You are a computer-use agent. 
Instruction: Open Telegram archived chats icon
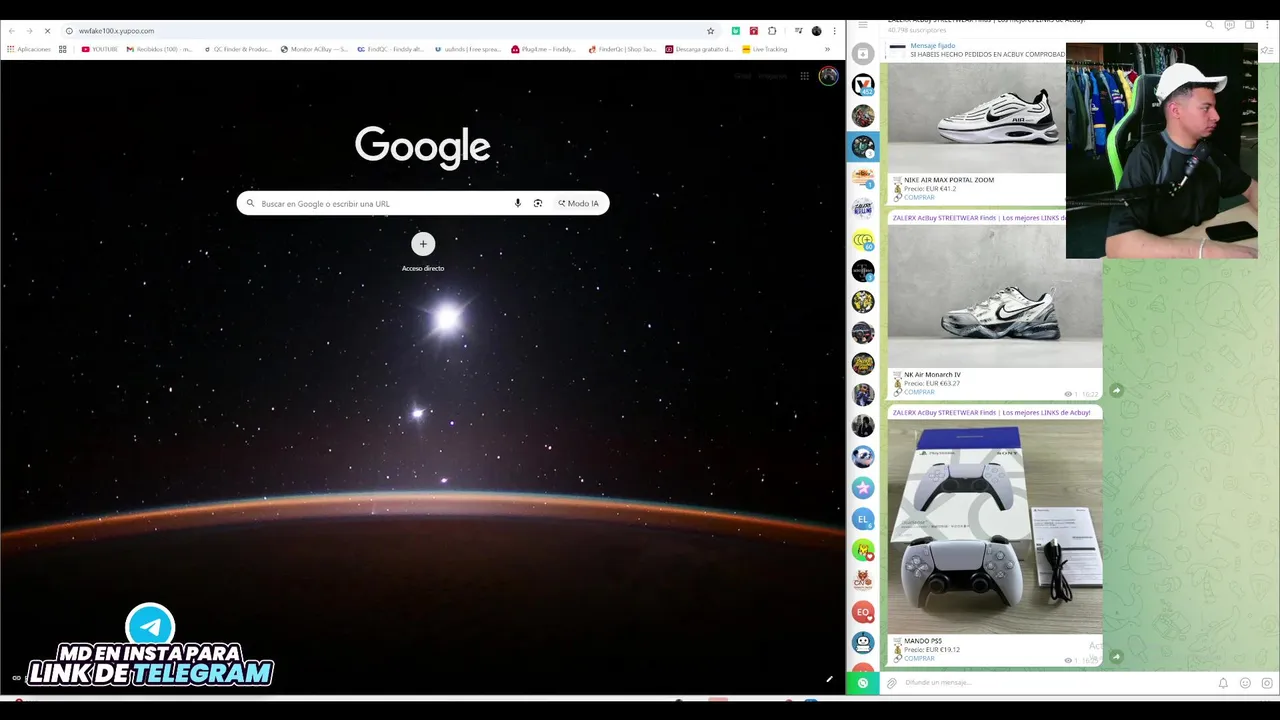point(863,53)
